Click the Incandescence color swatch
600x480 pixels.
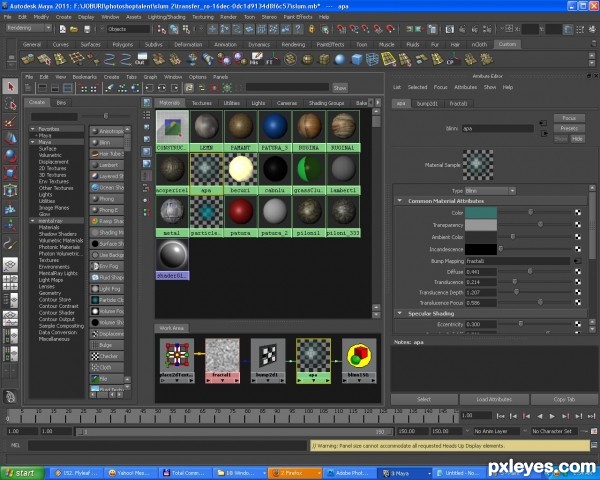(481, 249)
